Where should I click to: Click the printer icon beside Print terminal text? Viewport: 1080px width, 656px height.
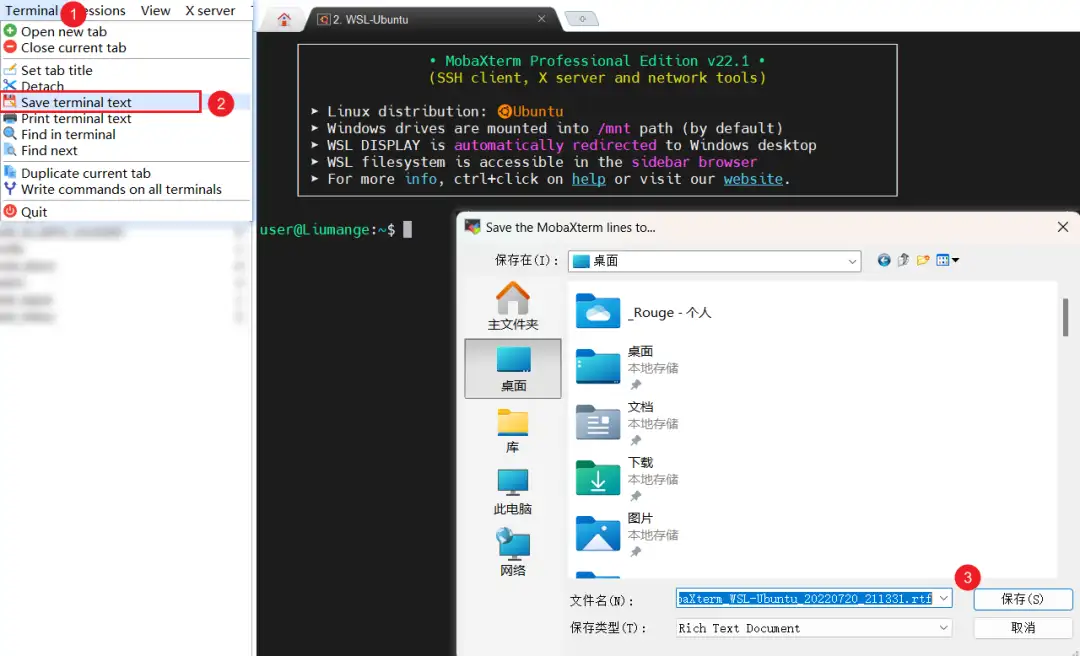(10, 118)
